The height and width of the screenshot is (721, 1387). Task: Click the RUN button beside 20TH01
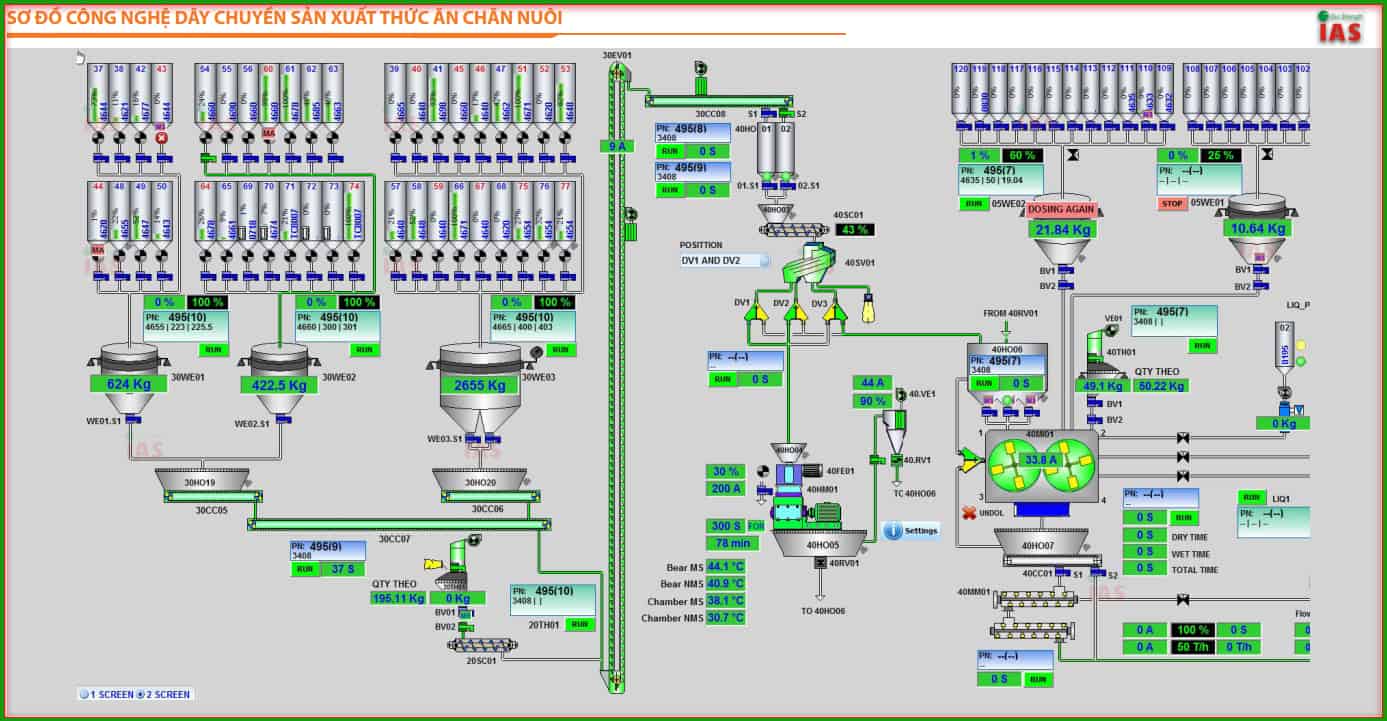pyautogui.click(x=579, y=623)
